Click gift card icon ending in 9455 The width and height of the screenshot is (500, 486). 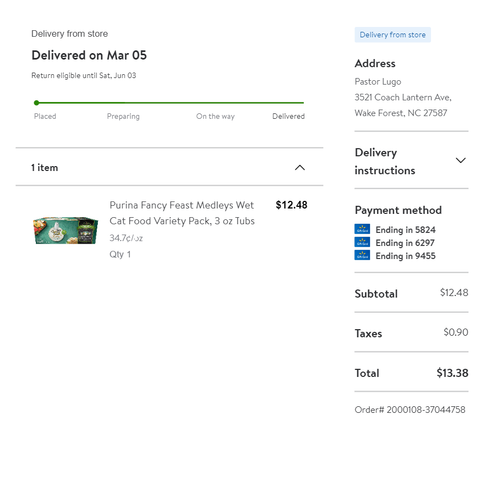pos(362,255)
